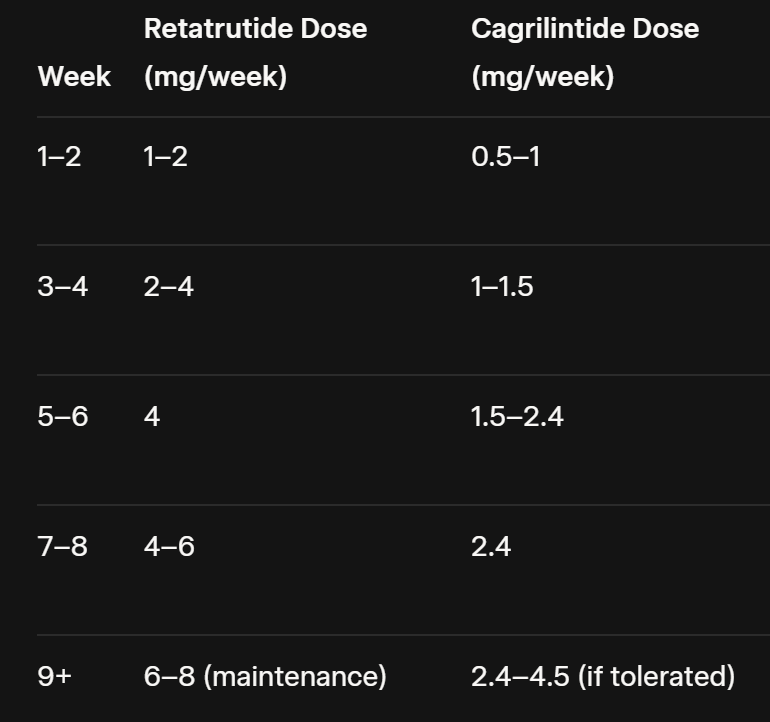
Task: Click the 6–8 (maintenance) Retatrutide cell
Action: [x=265, y=677]
